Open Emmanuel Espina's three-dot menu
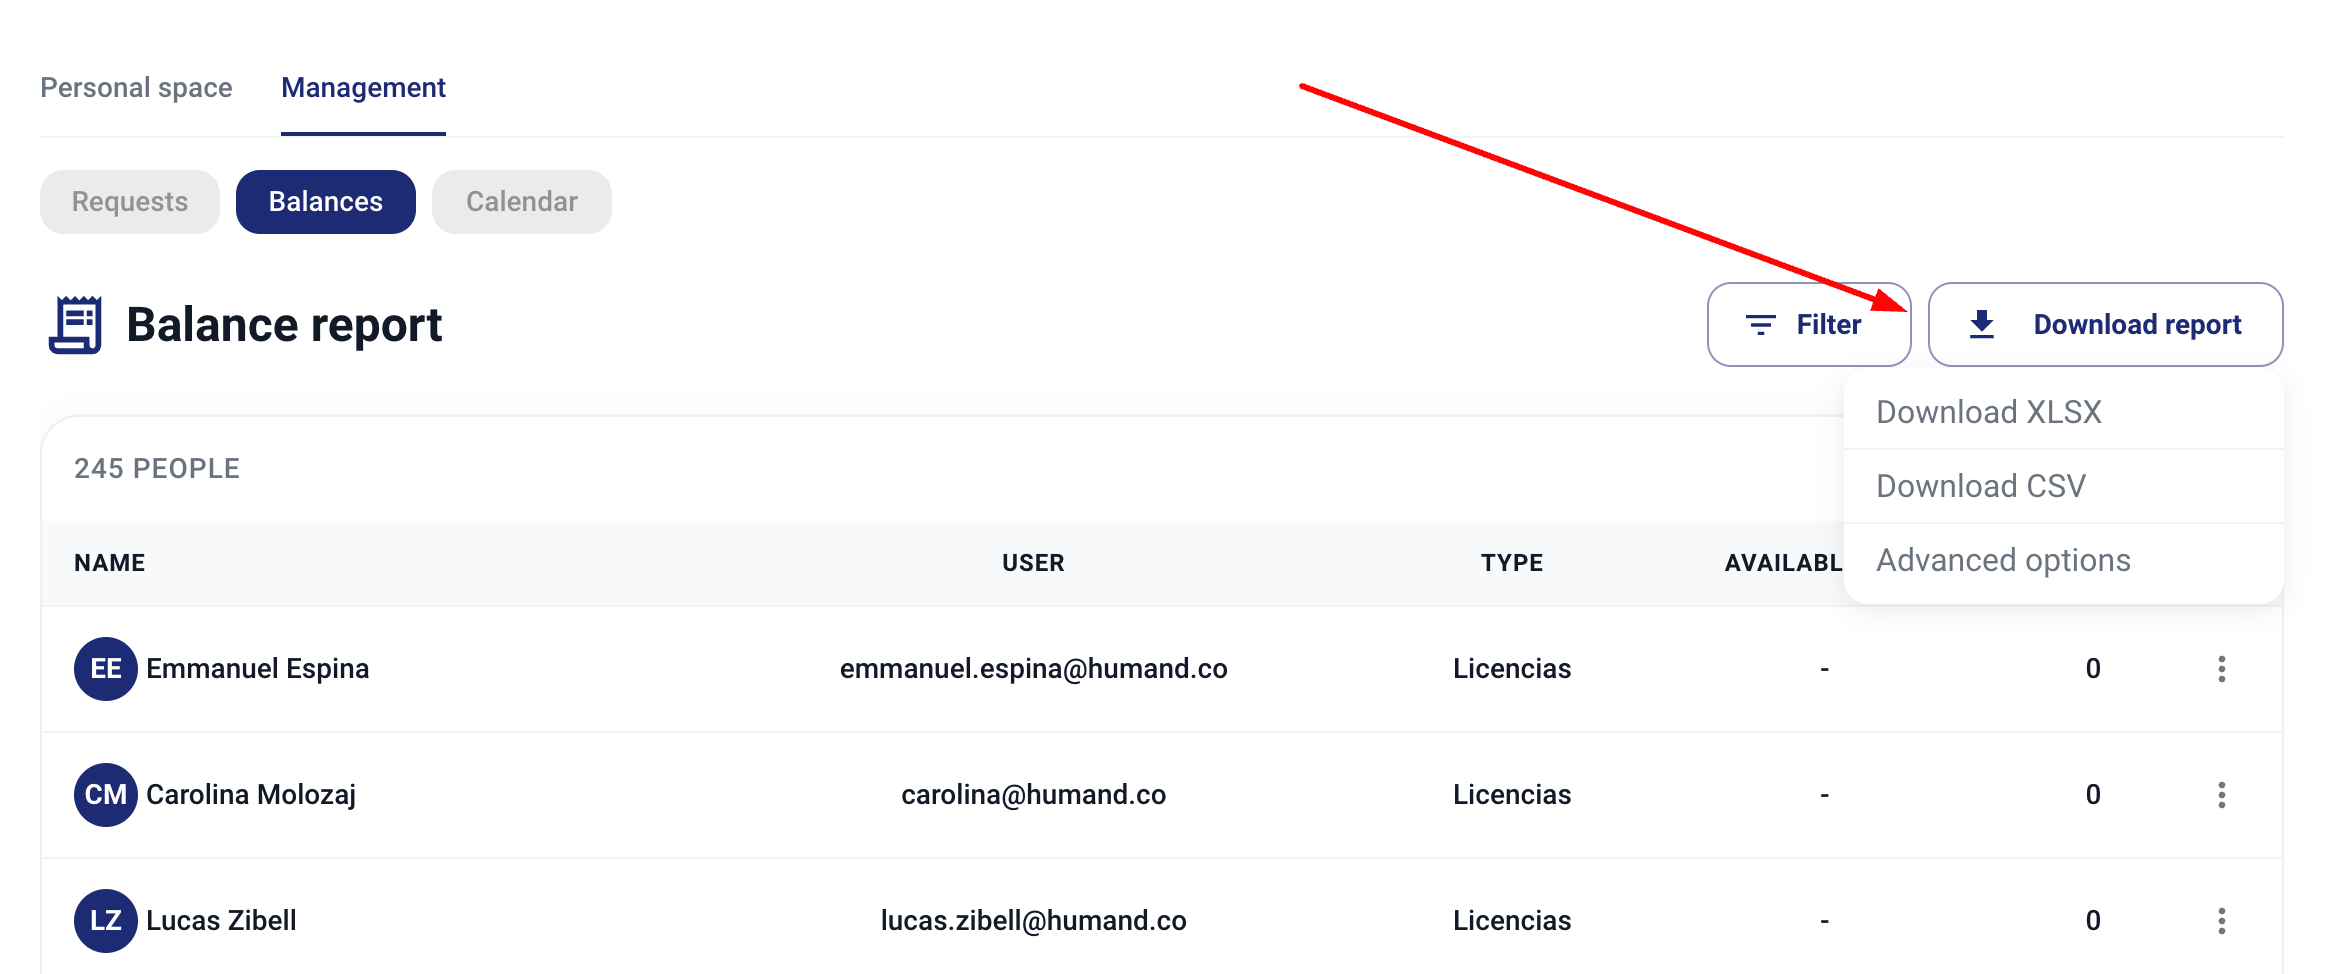This screenshot has height=974, width=2330. pyautogui.click(x=2221, y=669)
